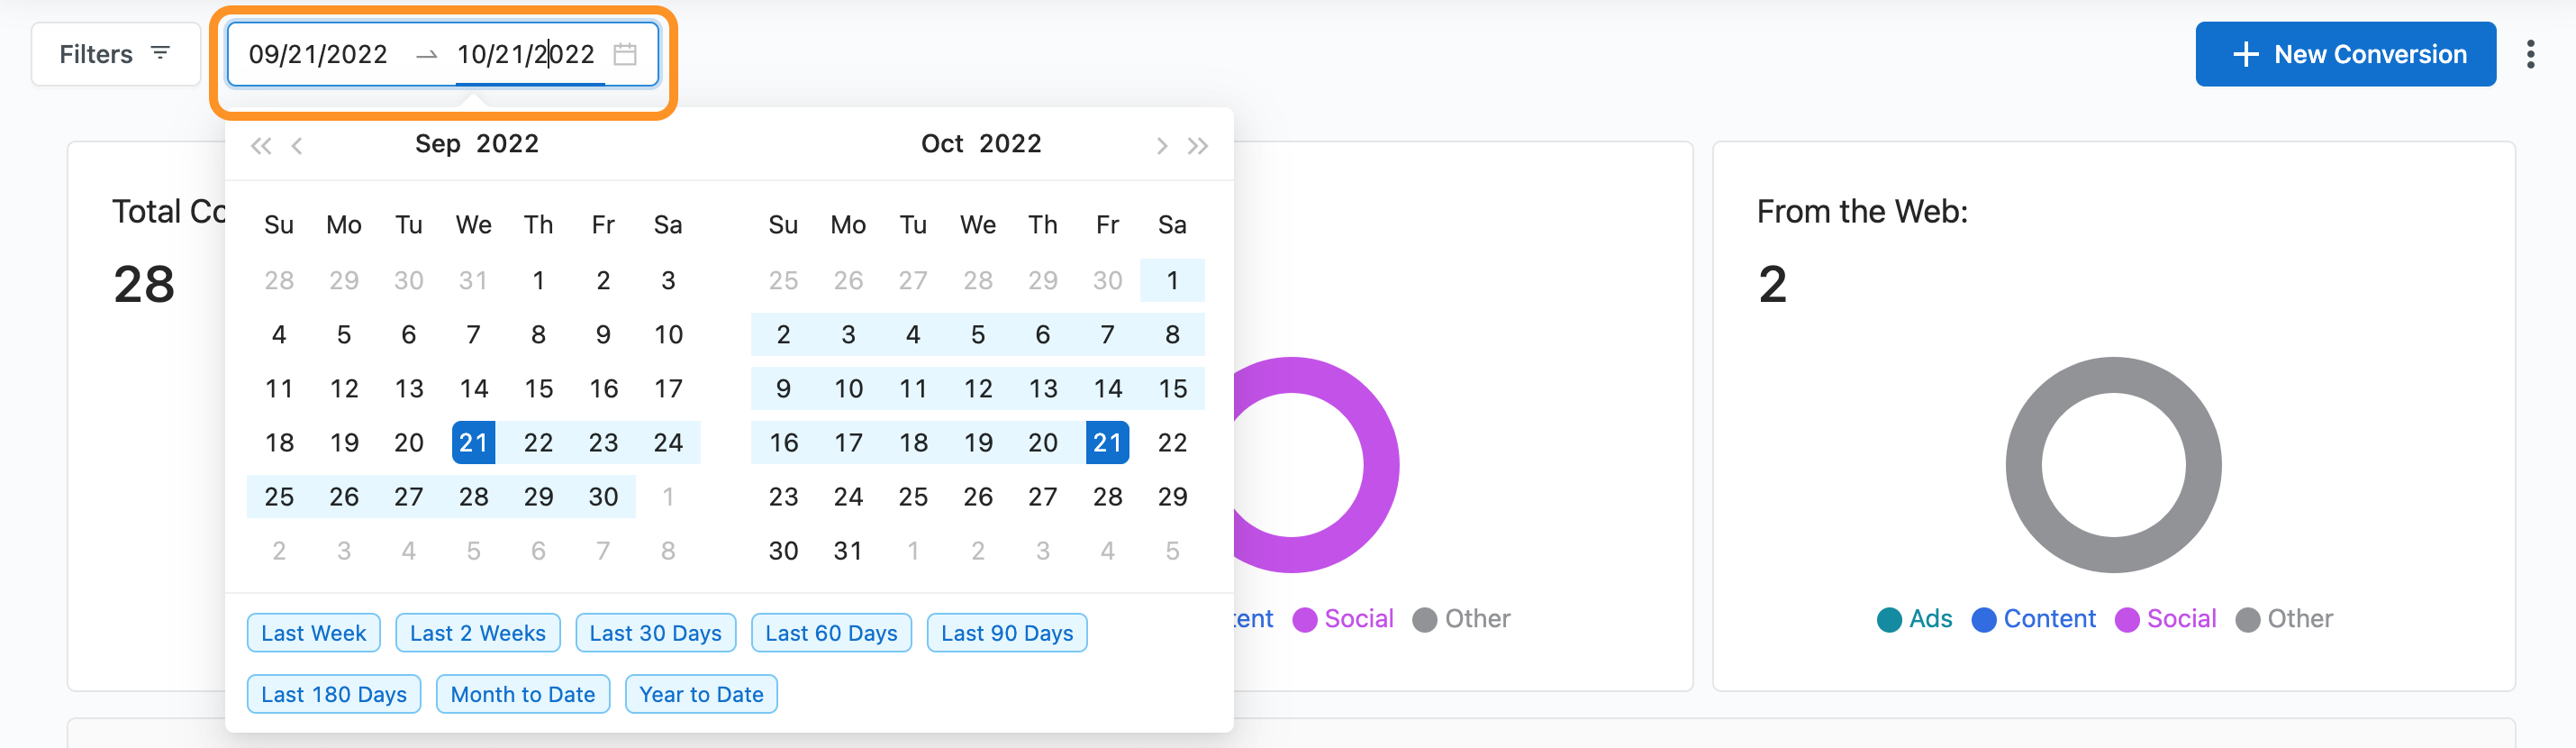The image size is (2576, 748).
Task: Open the 2022 year selector beside Oct
Action: pos(1010,144)
